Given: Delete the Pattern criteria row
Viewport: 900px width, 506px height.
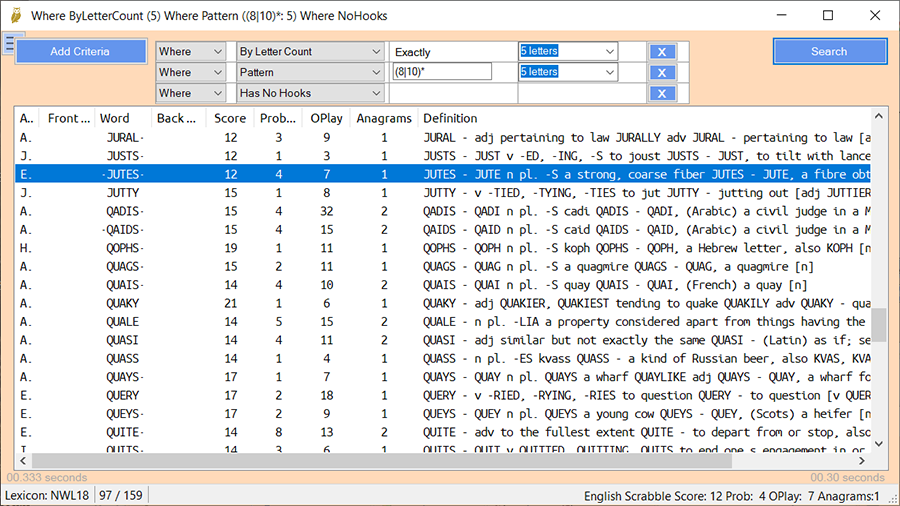Looking at the screenshot, I should coord(660,73).
